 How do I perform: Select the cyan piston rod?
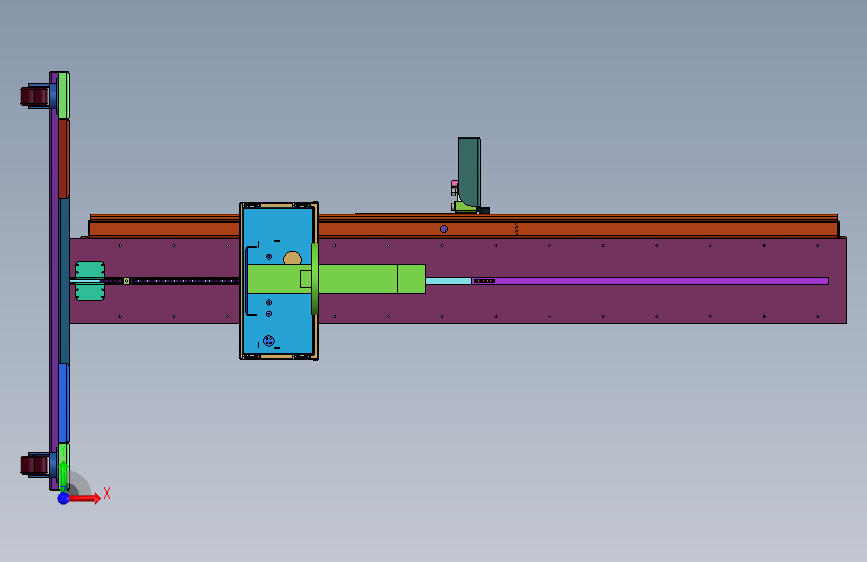448,281
